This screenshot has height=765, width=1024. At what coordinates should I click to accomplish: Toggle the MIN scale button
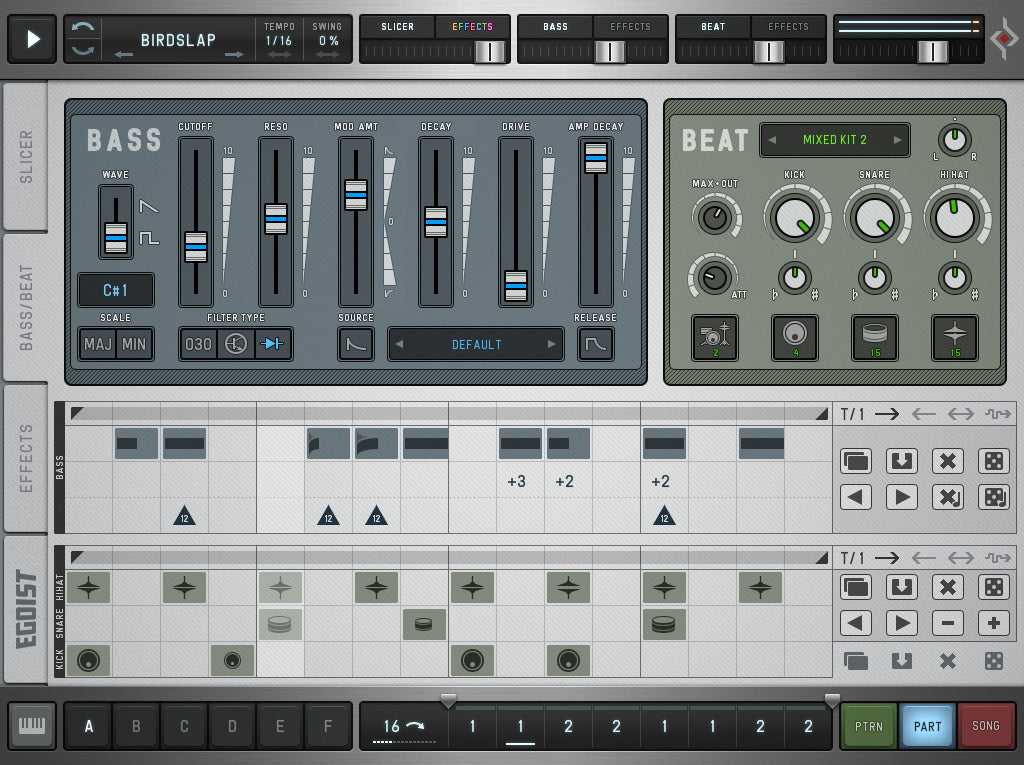click(134, 344)
